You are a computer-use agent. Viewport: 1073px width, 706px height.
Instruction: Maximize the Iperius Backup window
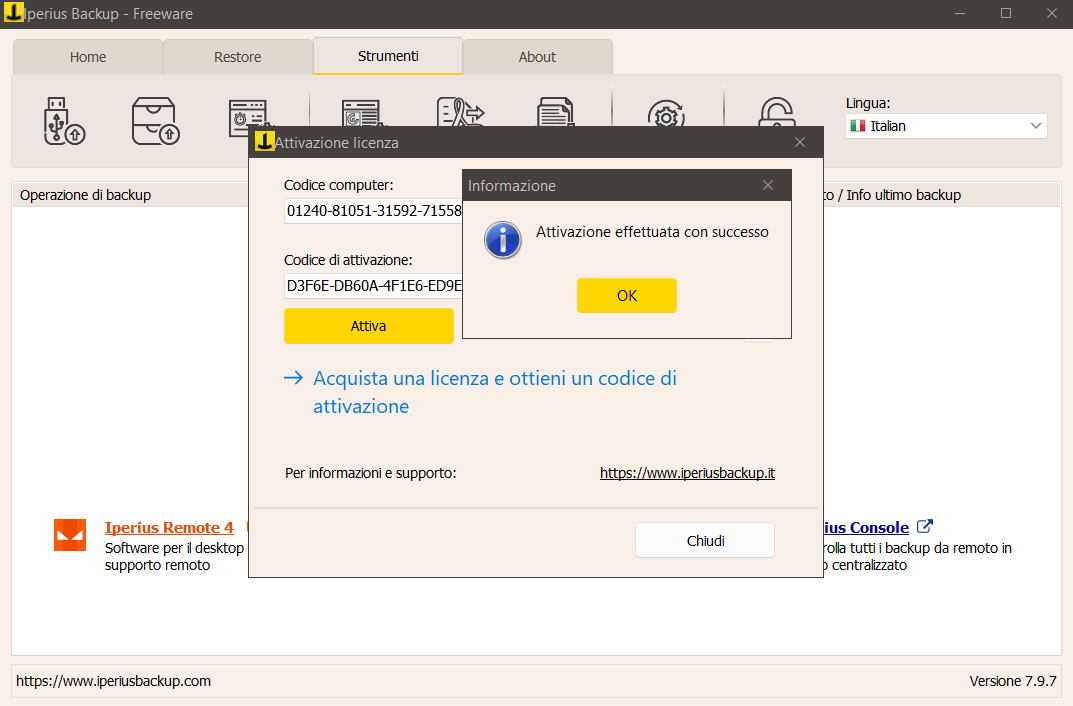pos(1006,13)
